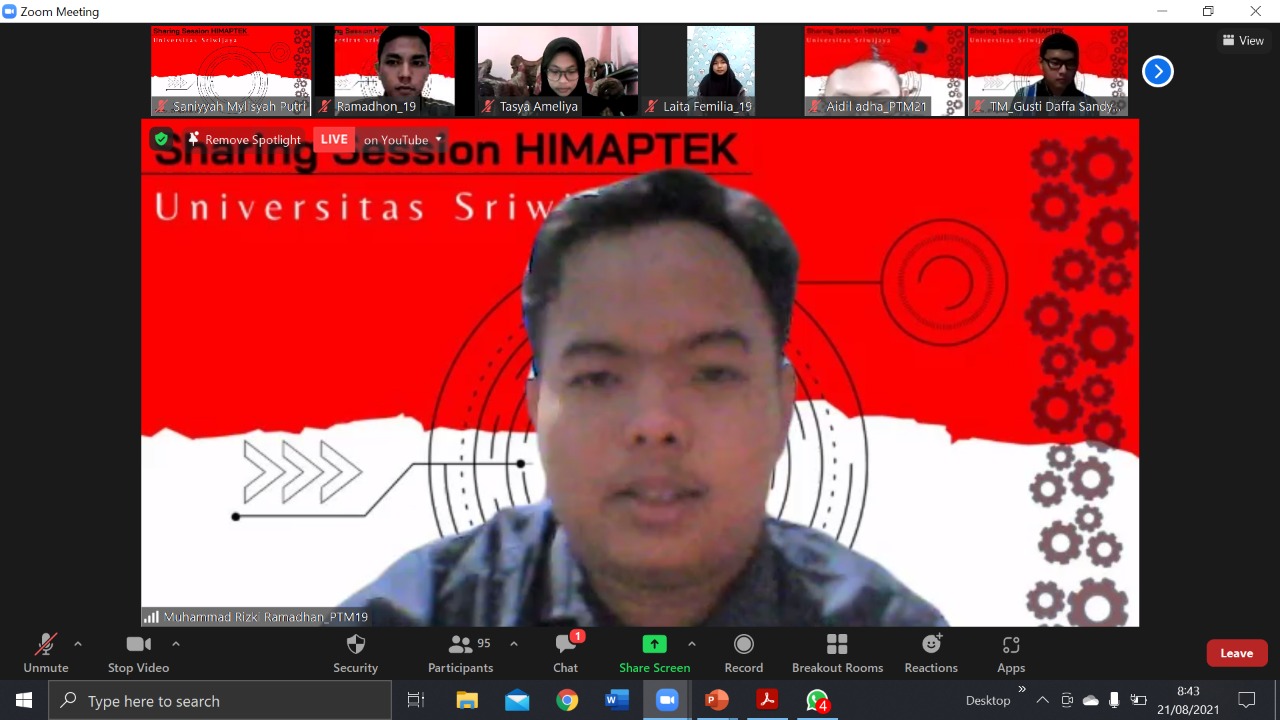Unmute the microphone in Zoom toolbar
This screenshot has height=720, width=1280.
[x=46, y=654]
